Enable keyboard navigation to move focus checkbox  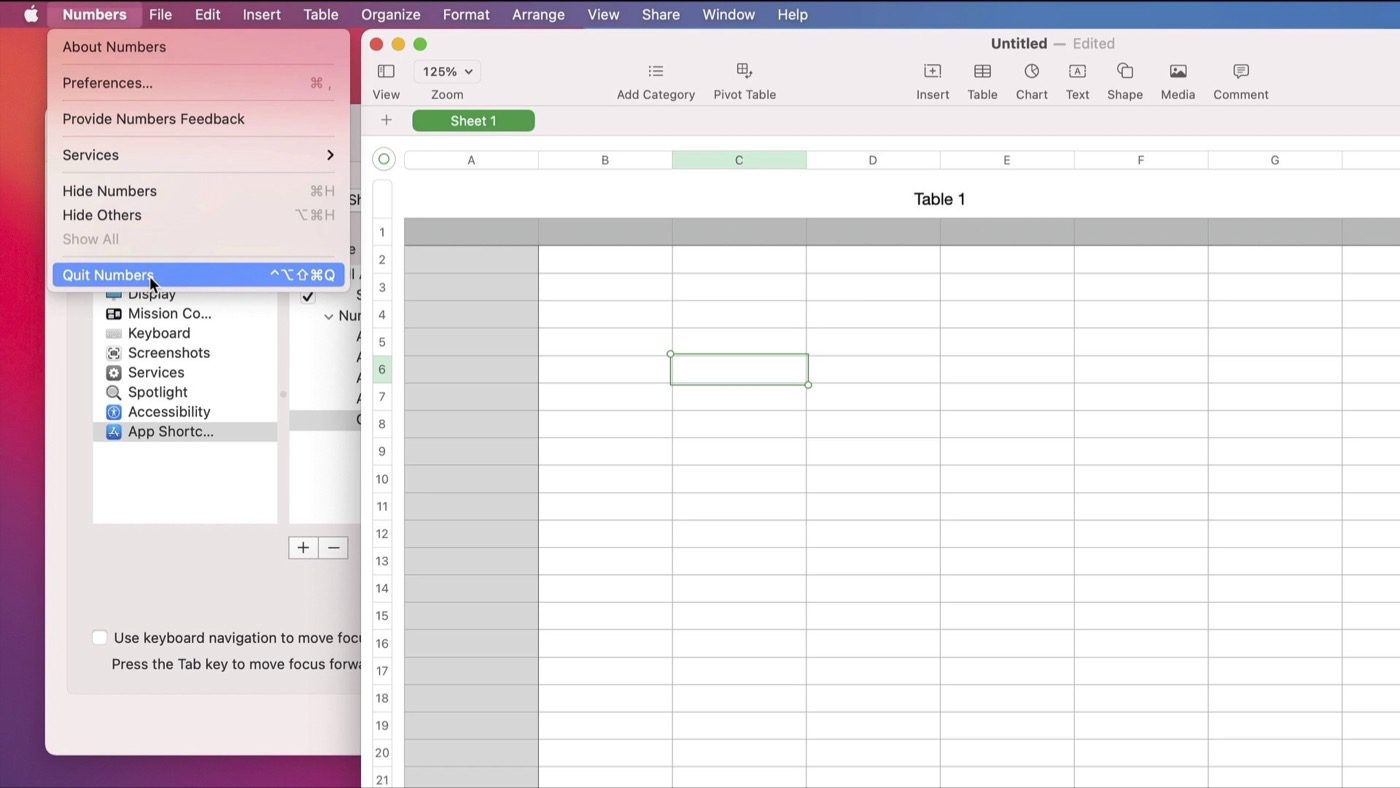[100, 638]
